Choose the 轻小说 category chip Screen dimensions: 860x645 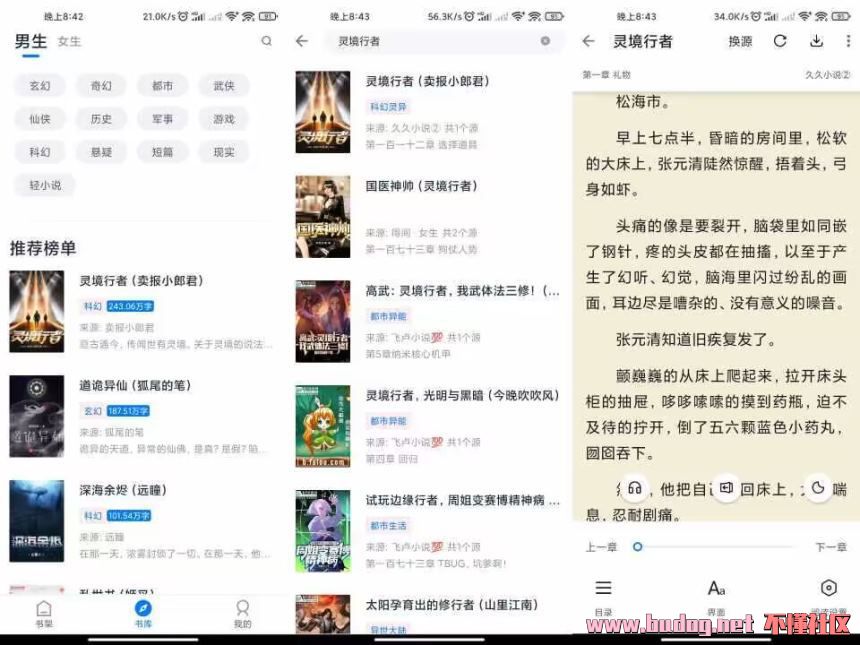click(45, 185)
